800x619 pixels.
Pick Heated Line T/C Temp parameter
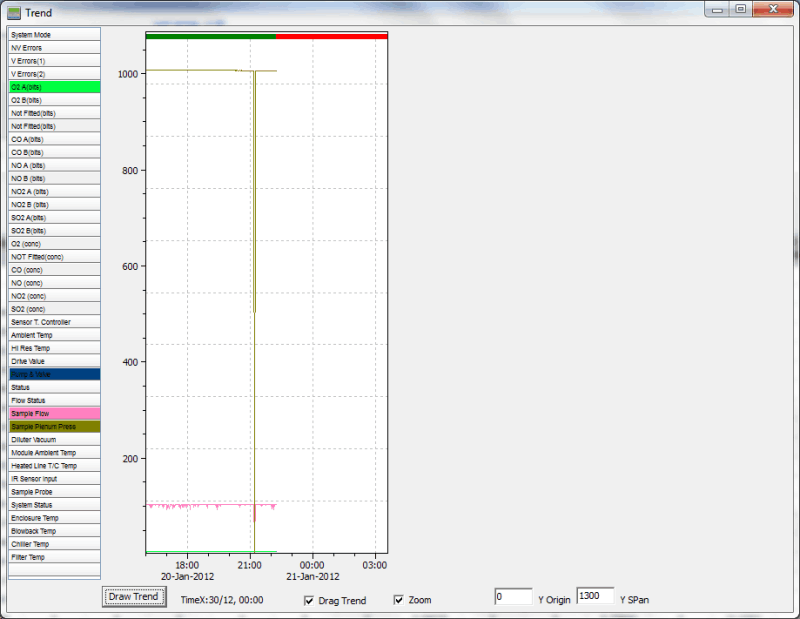click(54, 465)
